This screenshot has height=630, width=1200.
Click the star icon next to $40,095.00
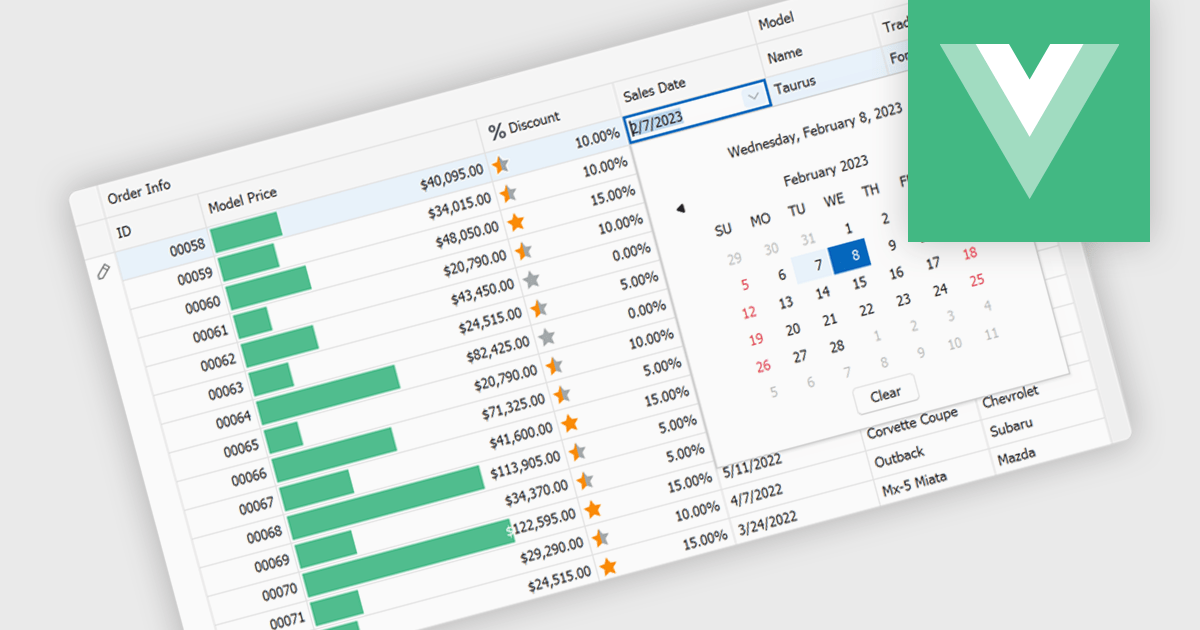(x=500, y=165)
